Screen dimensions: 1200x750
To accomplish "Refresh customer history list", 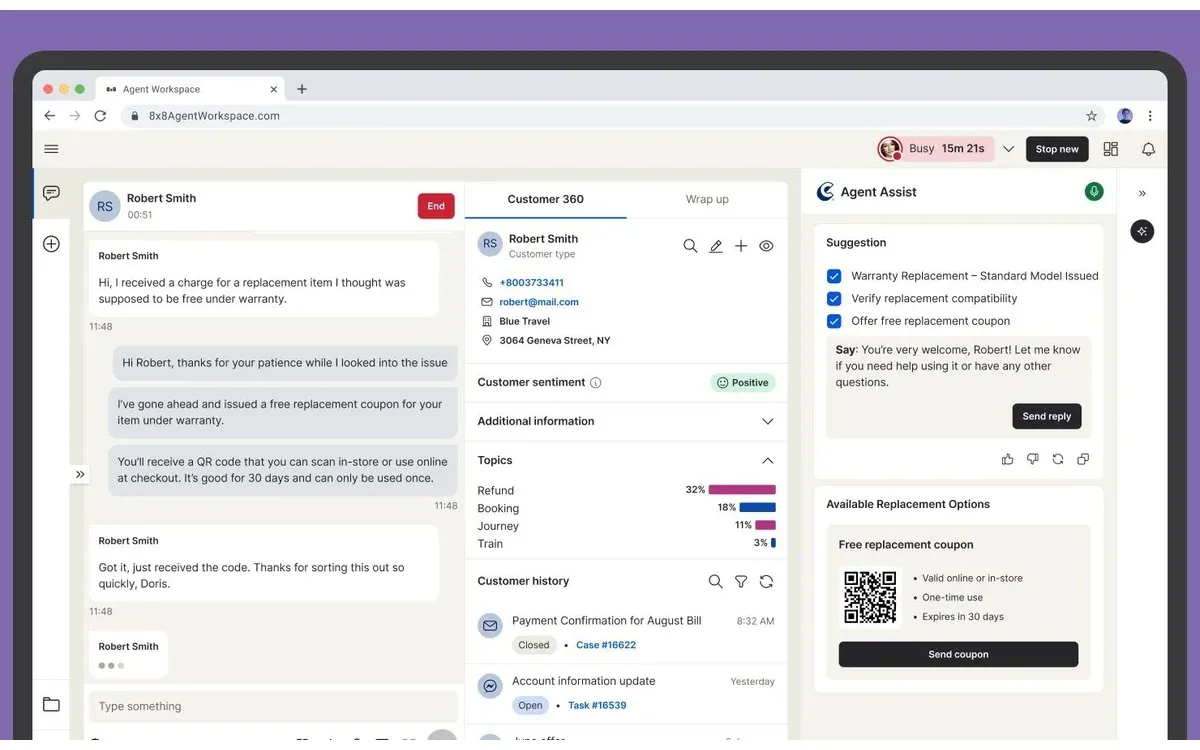I will click(766, 581).
